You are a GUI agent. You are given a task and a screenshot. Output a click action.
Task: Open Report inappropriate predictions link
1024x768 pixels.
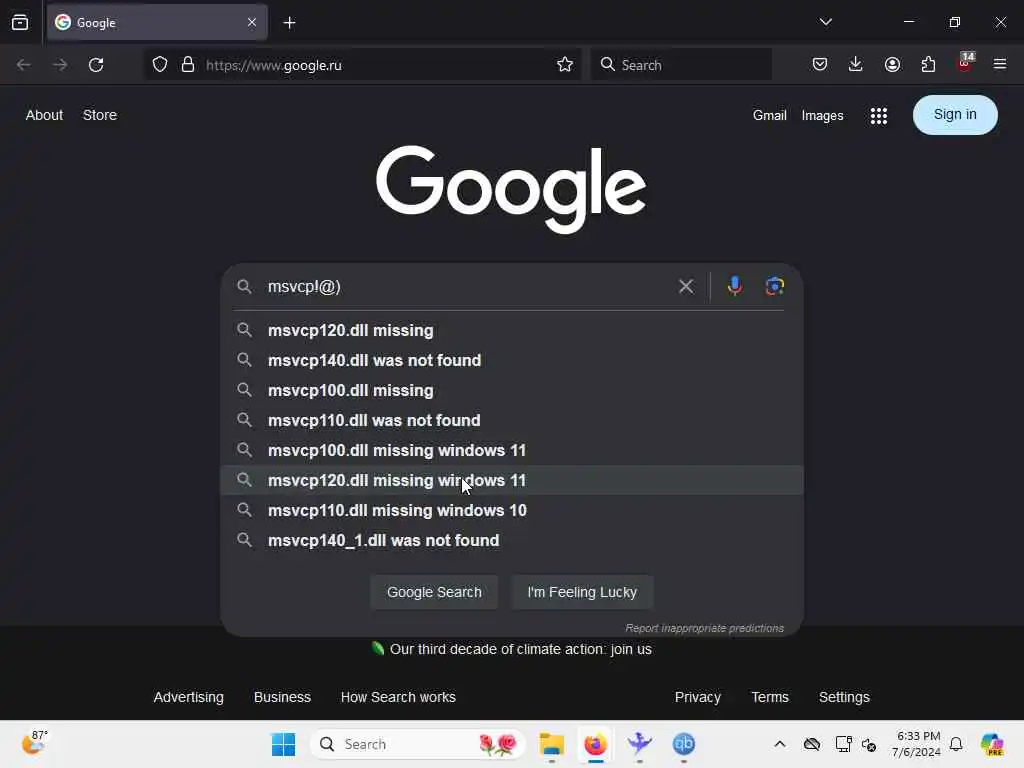click(705, 628)
